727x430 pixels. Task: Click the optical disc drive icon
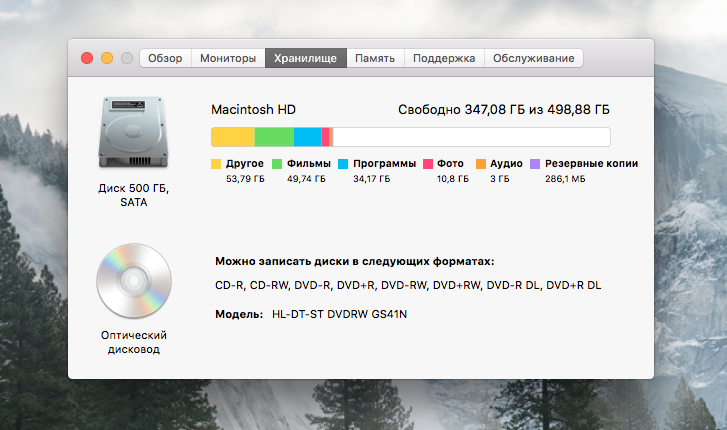tap(134, 281)
